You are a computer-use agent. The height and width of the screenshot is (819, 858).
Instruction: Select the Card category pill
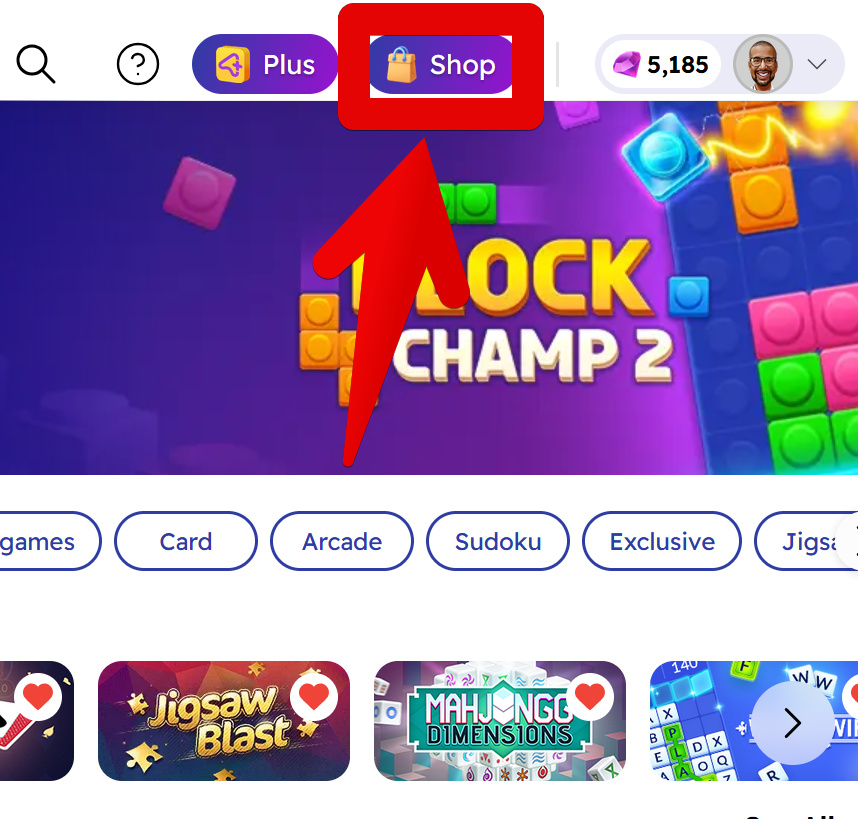185,542
